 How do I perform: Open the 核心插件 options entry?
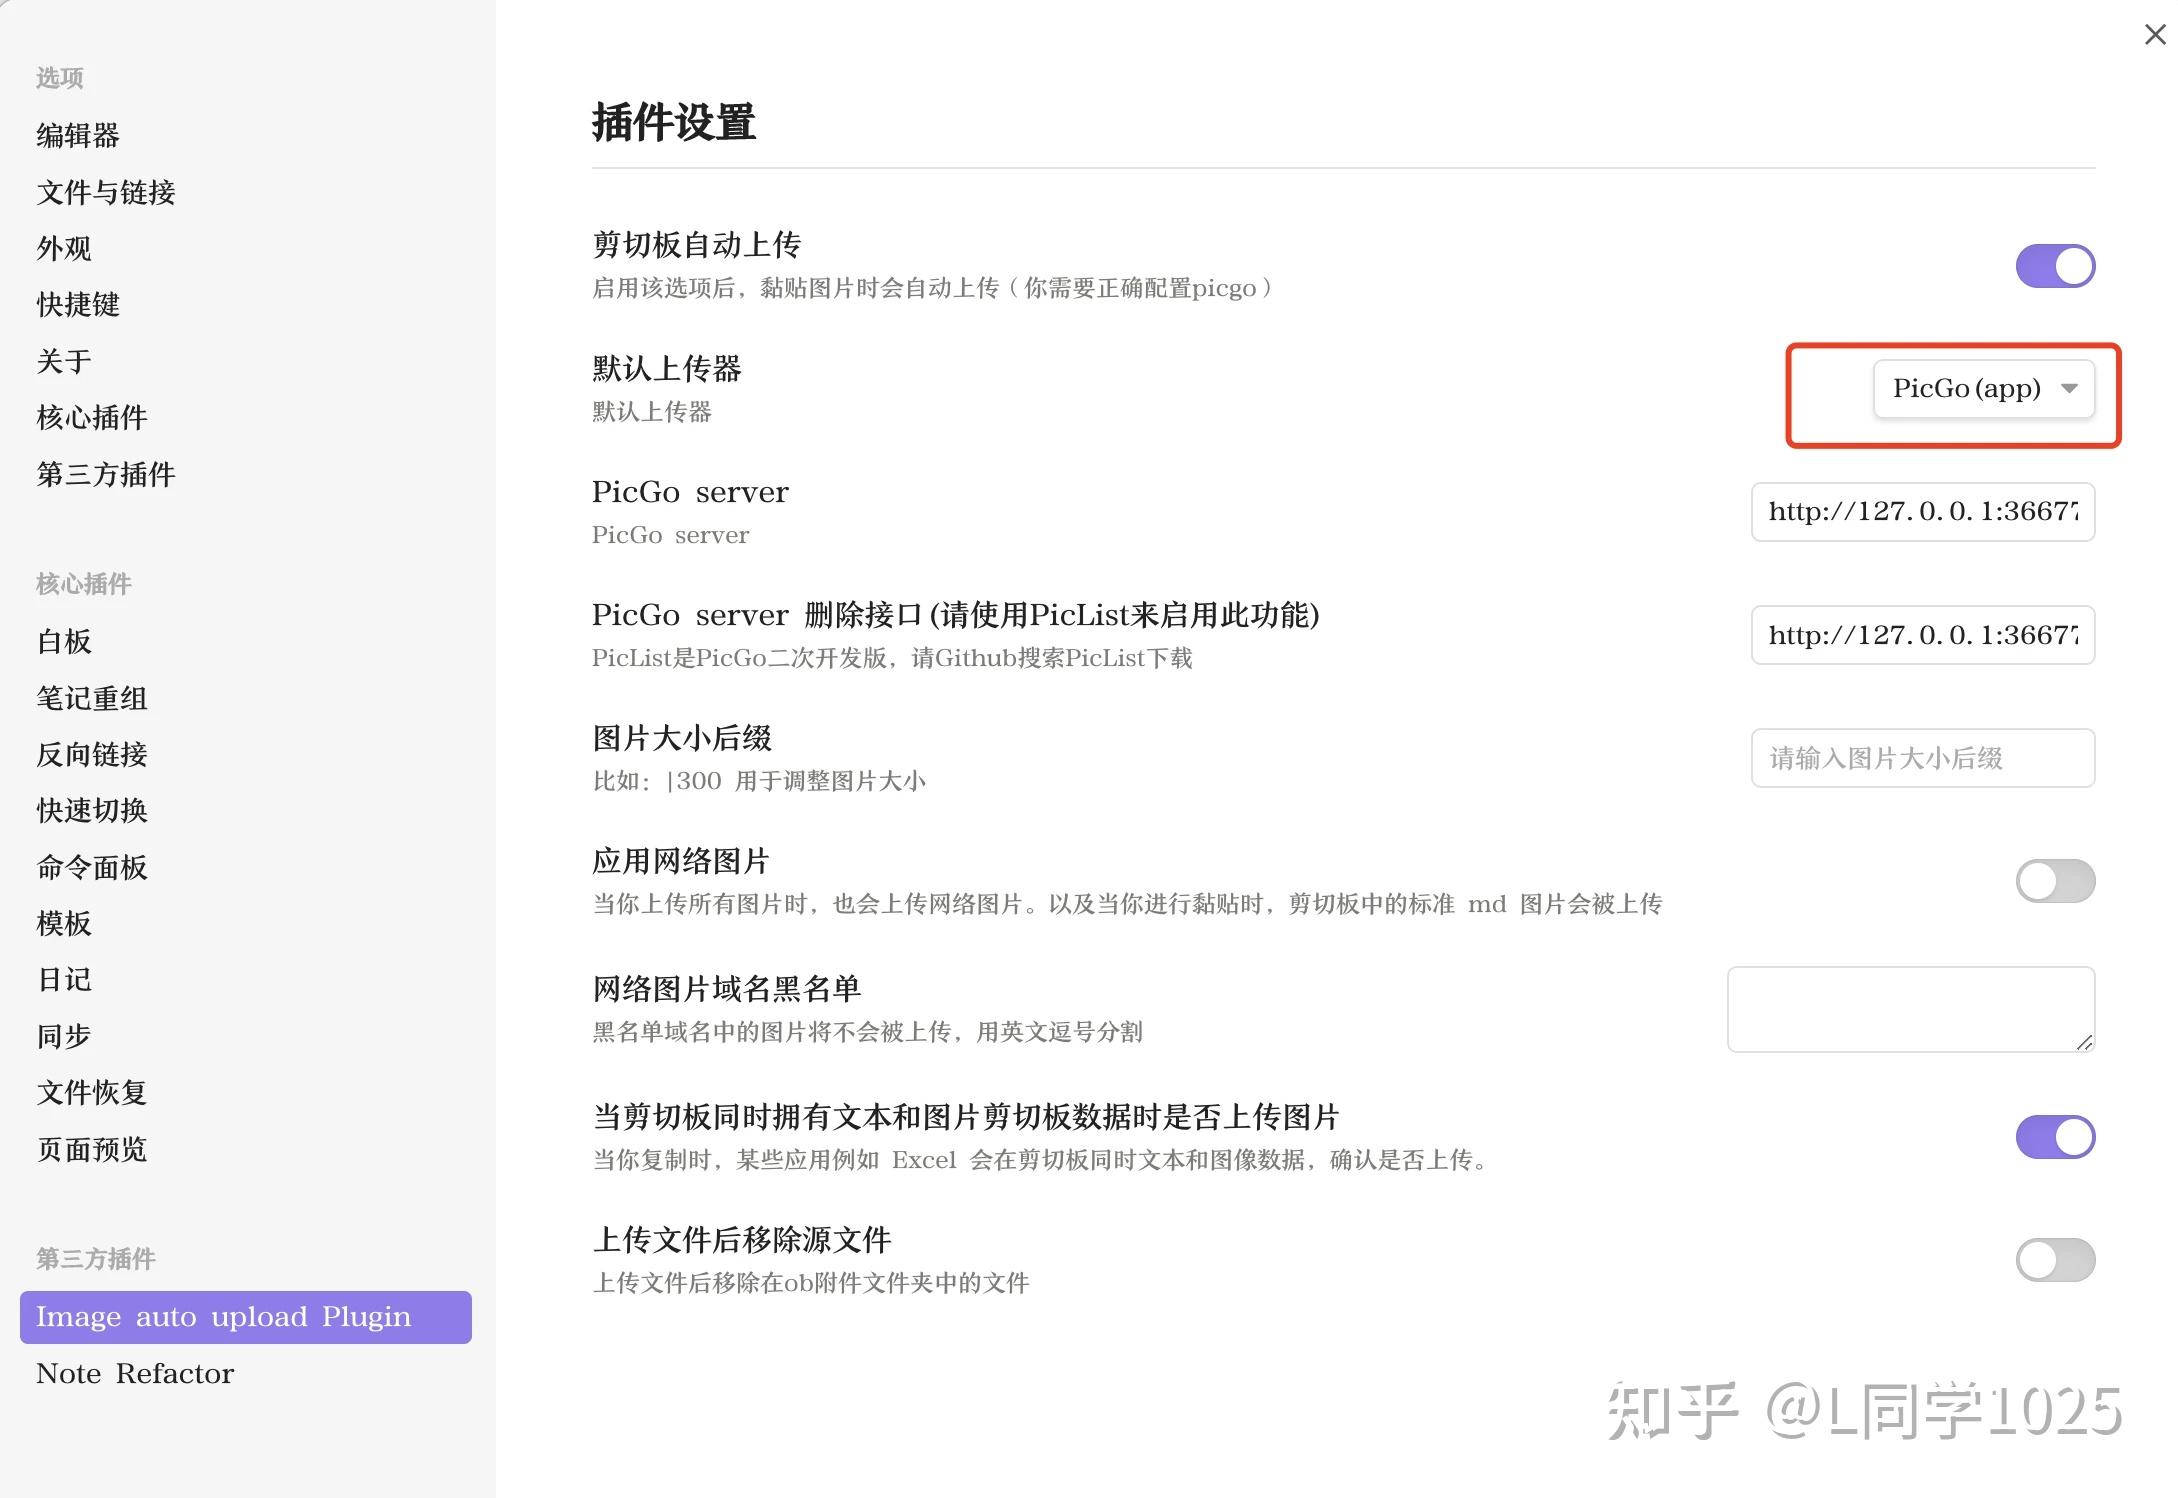pos(92,417)
